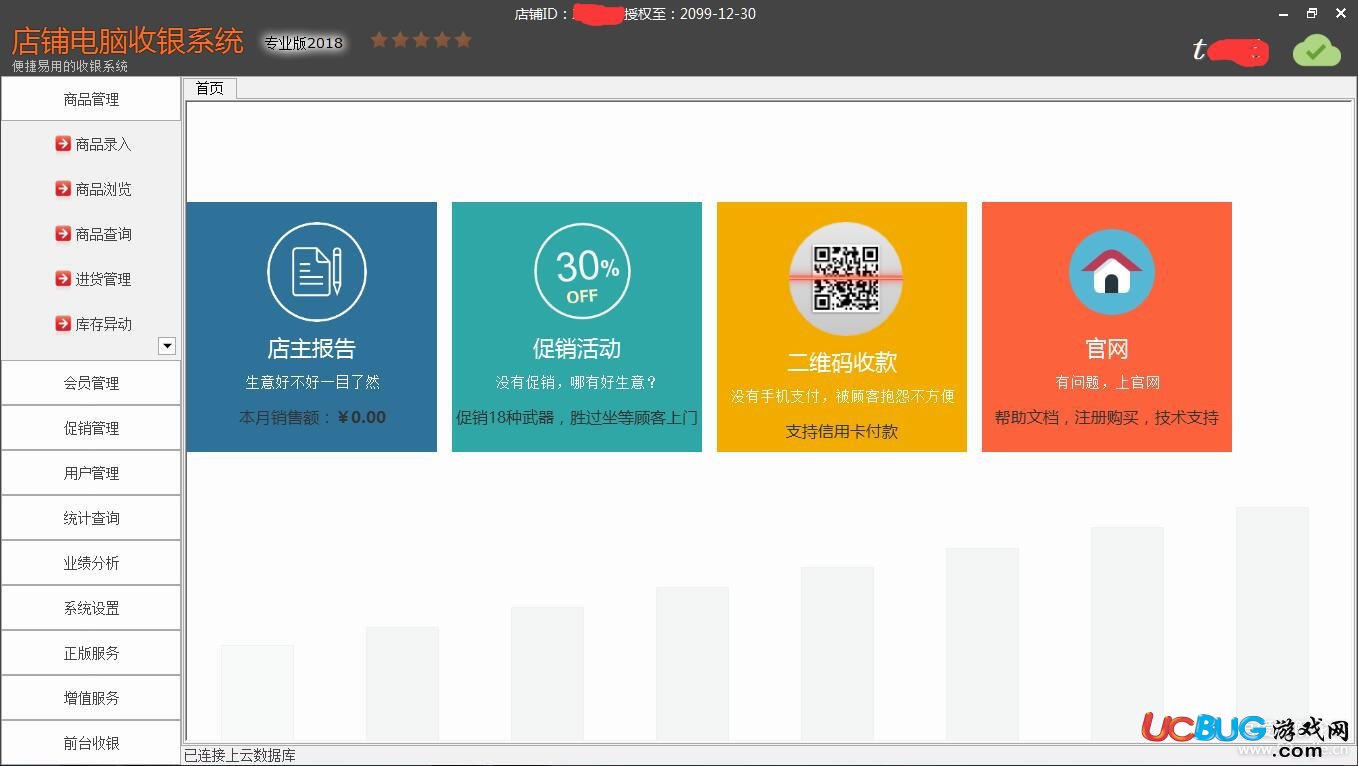Open 前台收银 sidebar section

click(91, 743)
